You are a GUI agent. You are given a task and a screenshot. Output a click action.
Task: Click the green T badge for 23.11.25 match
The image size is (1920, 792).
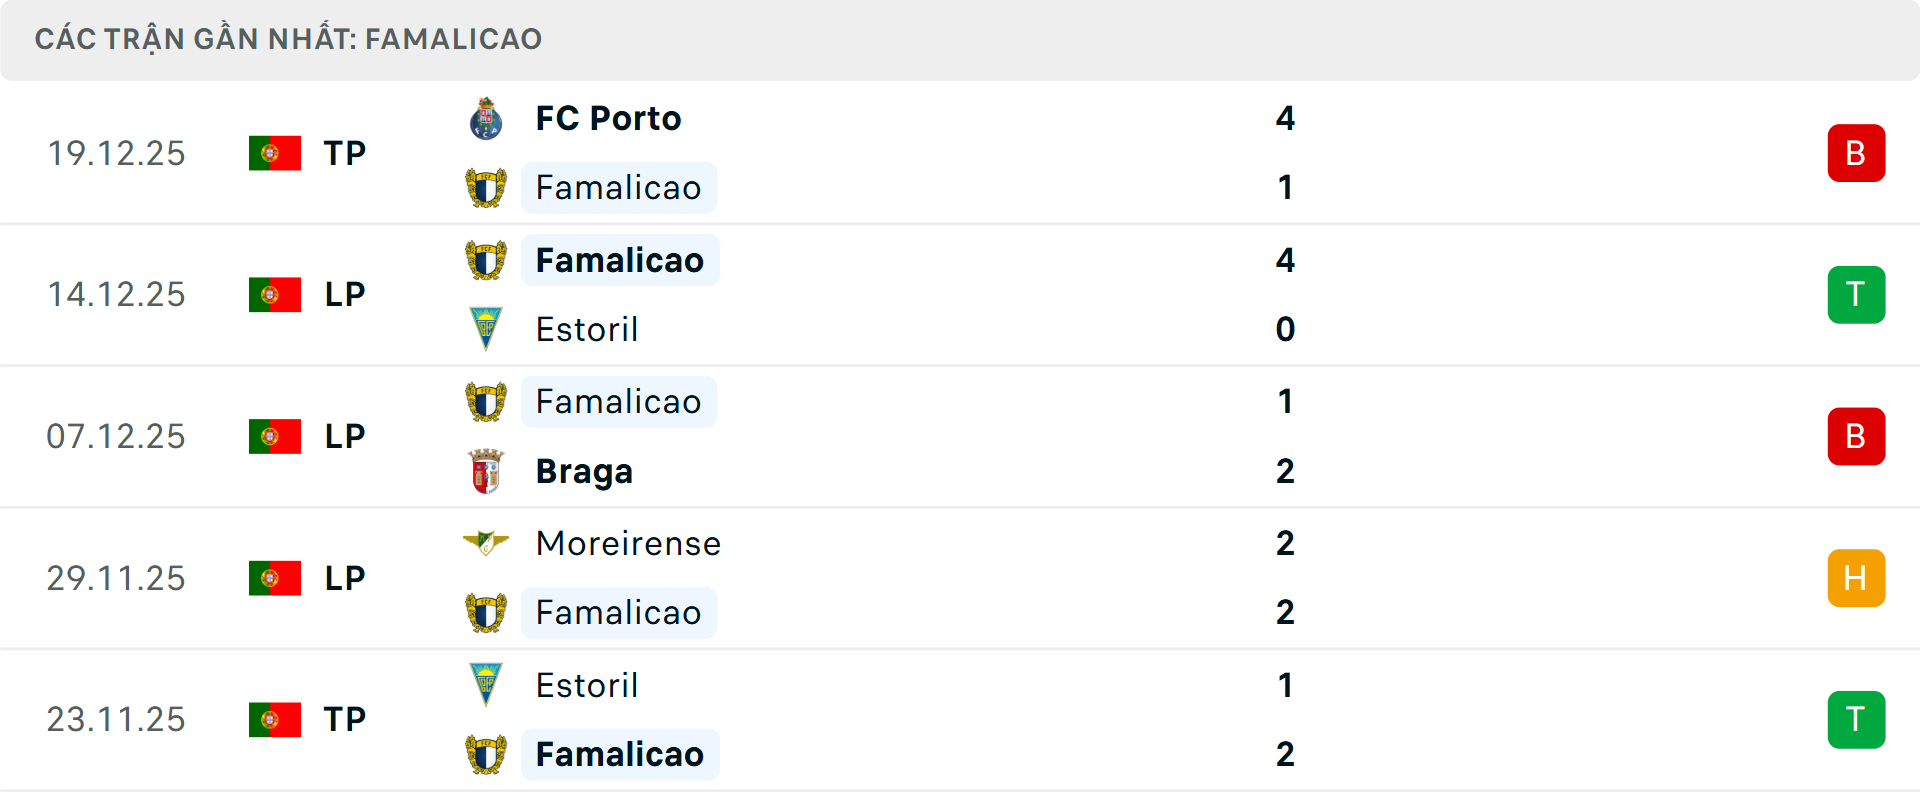coord(1856,720)
